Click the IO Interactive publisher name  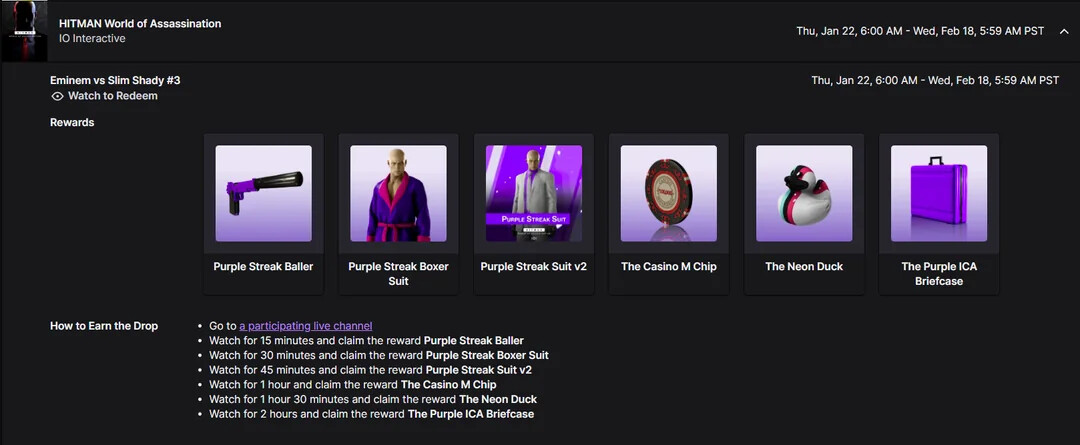point(92,39)
